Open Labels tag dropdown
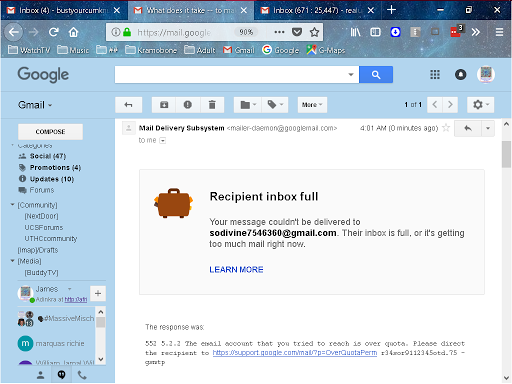The image size is (512, 384). (x=275, y=105)
